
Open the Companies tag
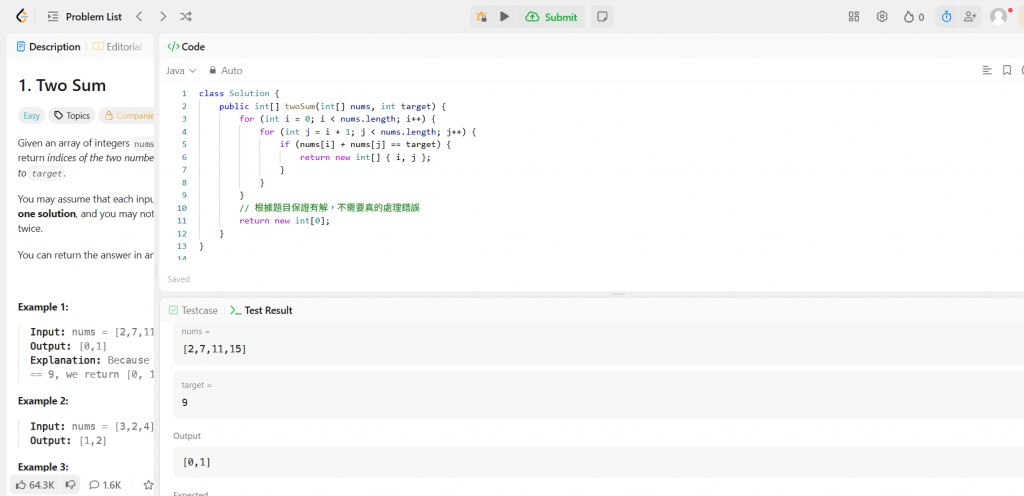[x=127, y=116]
